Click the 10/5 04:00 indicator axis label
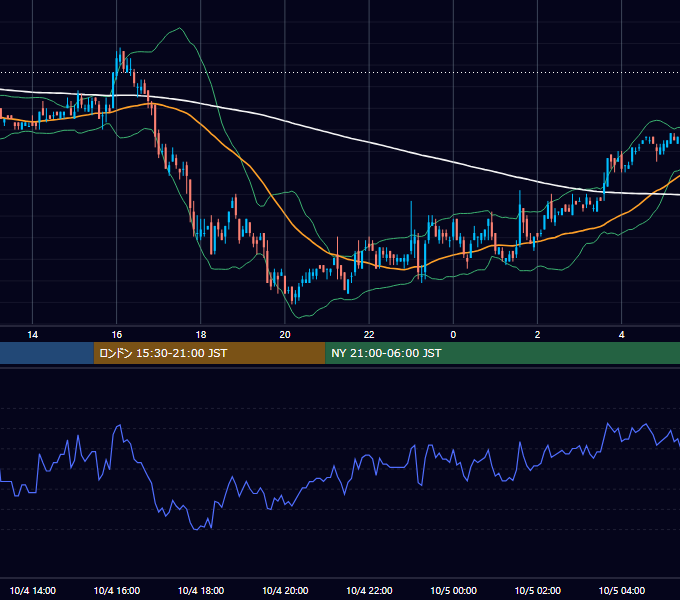This screenshot has width=680, height=600. tap(621, 590)
